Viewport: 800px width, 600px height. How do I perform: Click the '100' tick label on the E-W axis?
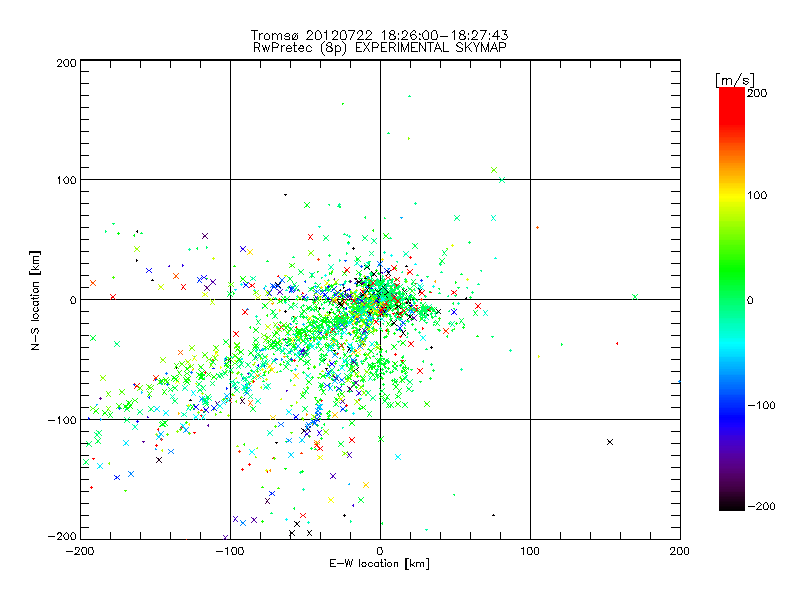coord(530,552)
